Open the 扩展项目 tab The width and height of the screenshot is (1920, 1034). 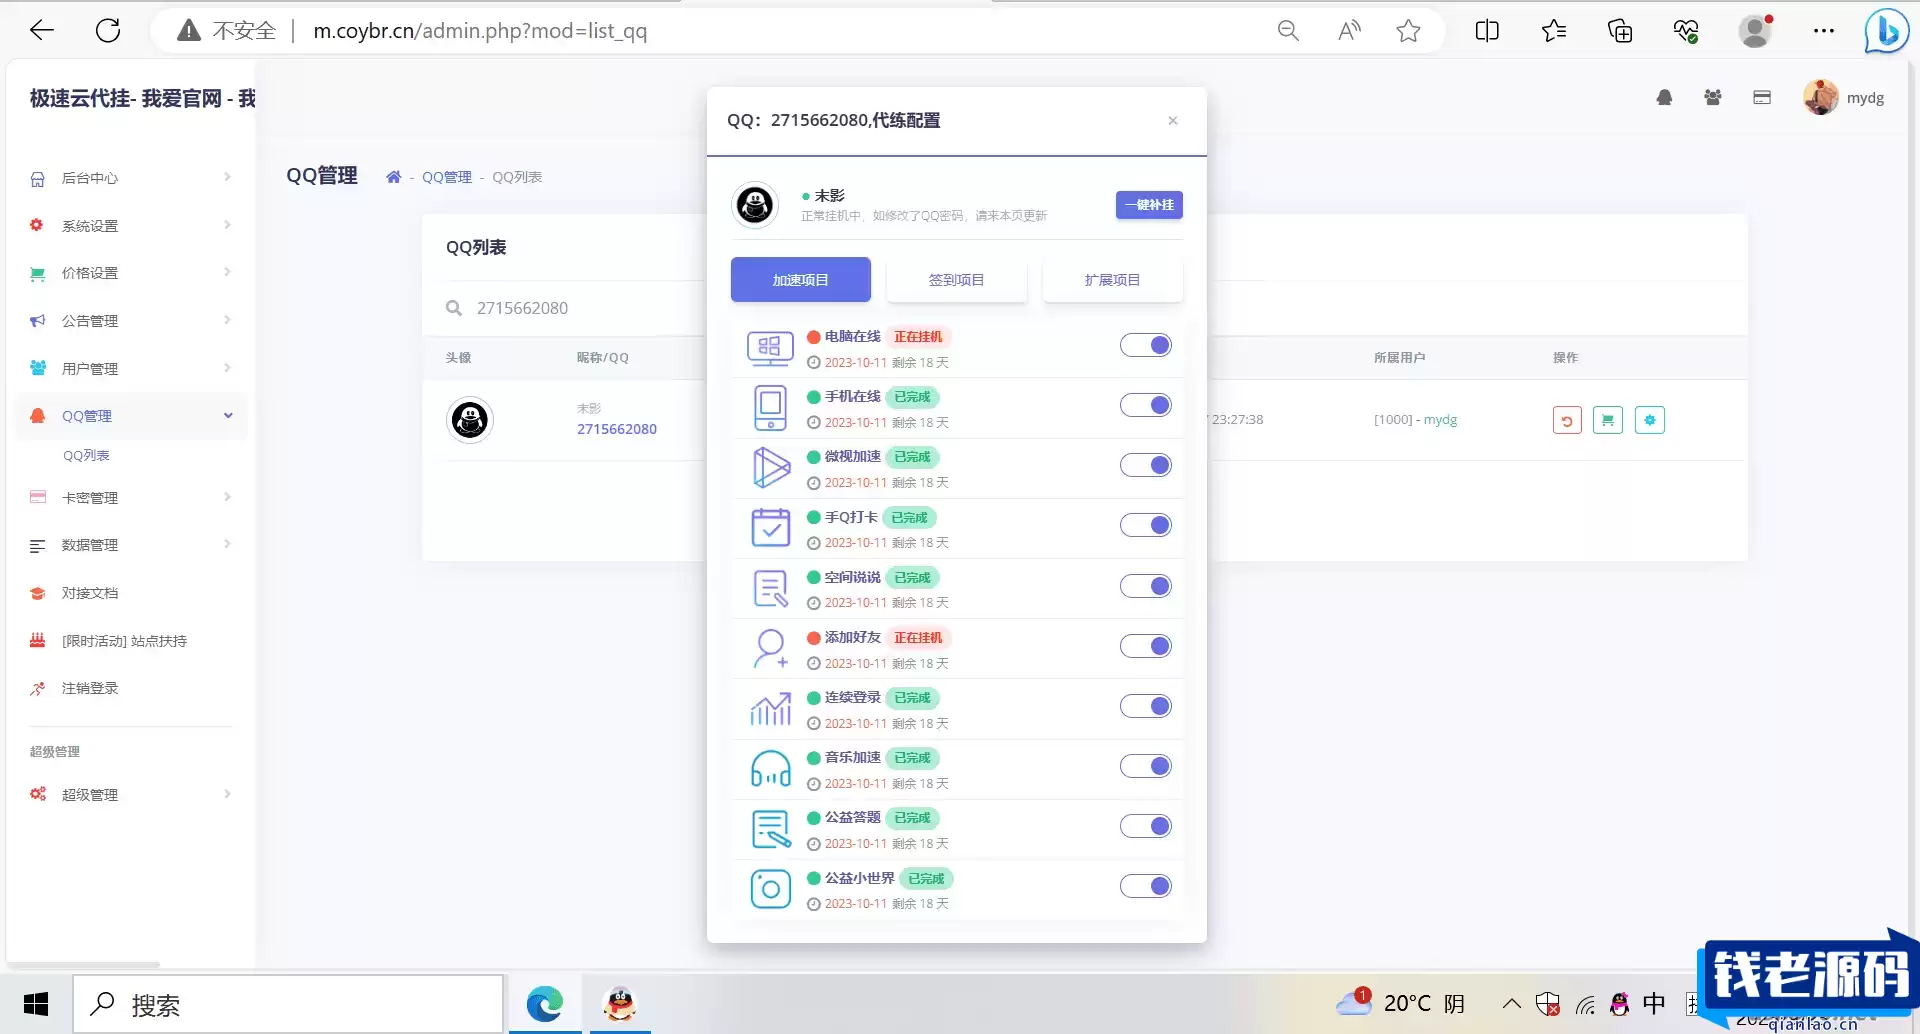pyautogui.click(x=1113, y=280)
